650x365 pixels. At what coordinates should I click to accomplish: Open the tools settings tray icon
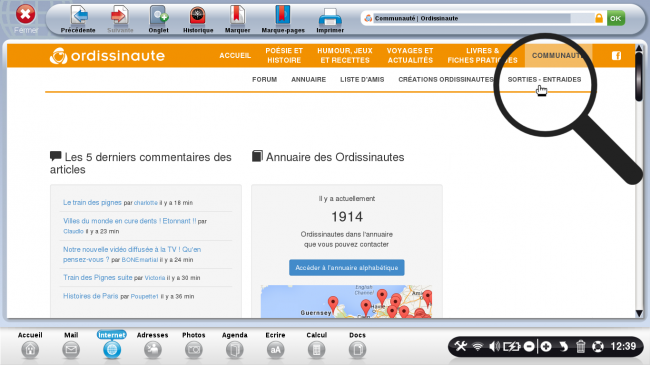coord(461,346)
